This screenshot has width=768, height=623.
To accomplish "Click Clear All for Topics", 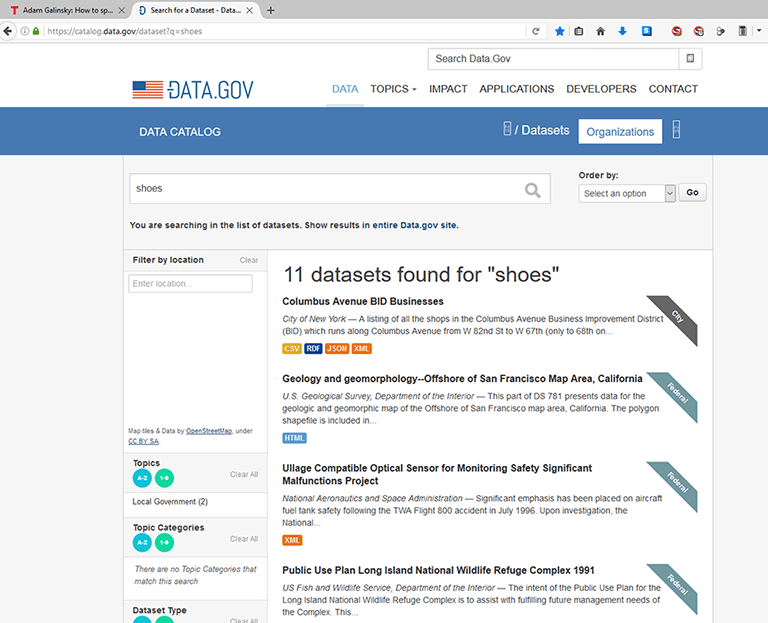I will (244, 475).
